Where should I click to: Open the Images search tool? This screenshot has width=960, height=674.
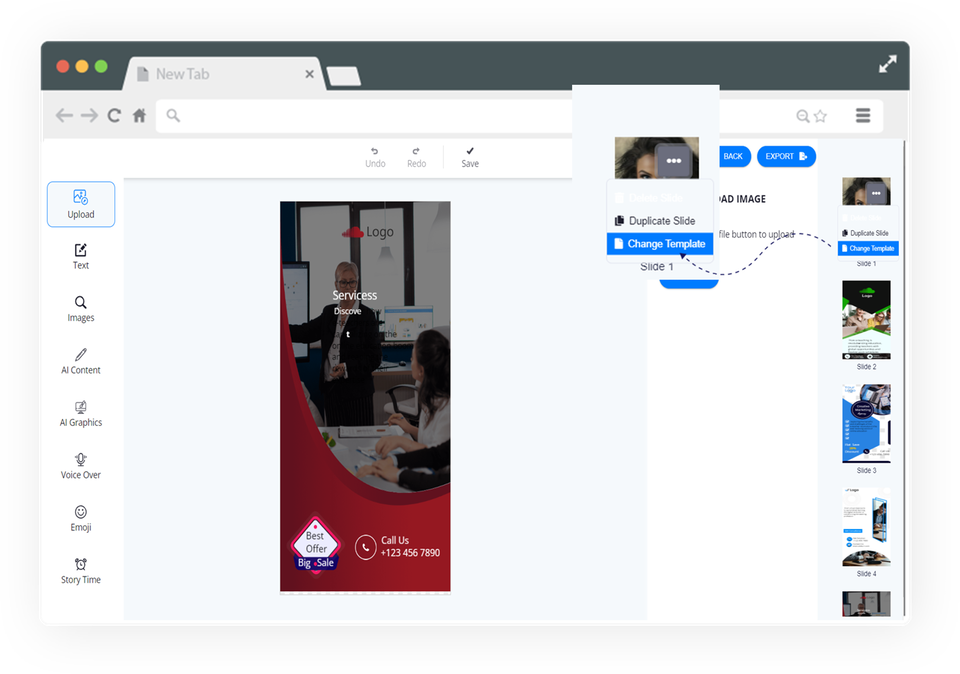(81, 309)
